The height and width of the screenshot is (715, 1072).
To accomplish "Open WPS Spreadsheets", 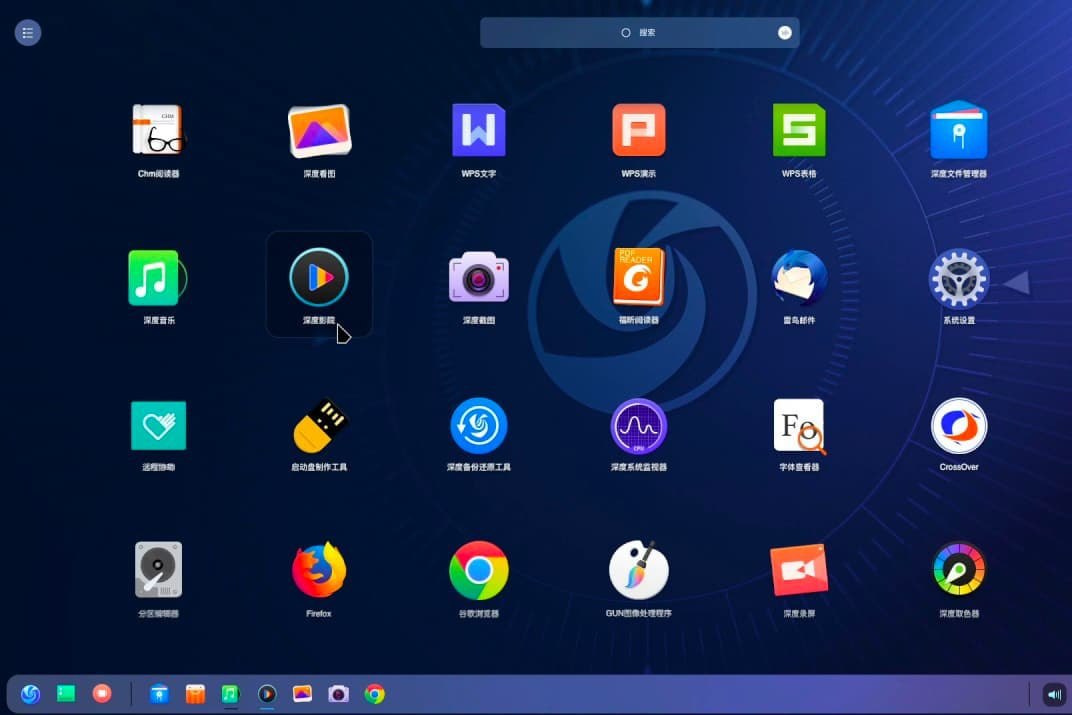I will click(799, 130).
